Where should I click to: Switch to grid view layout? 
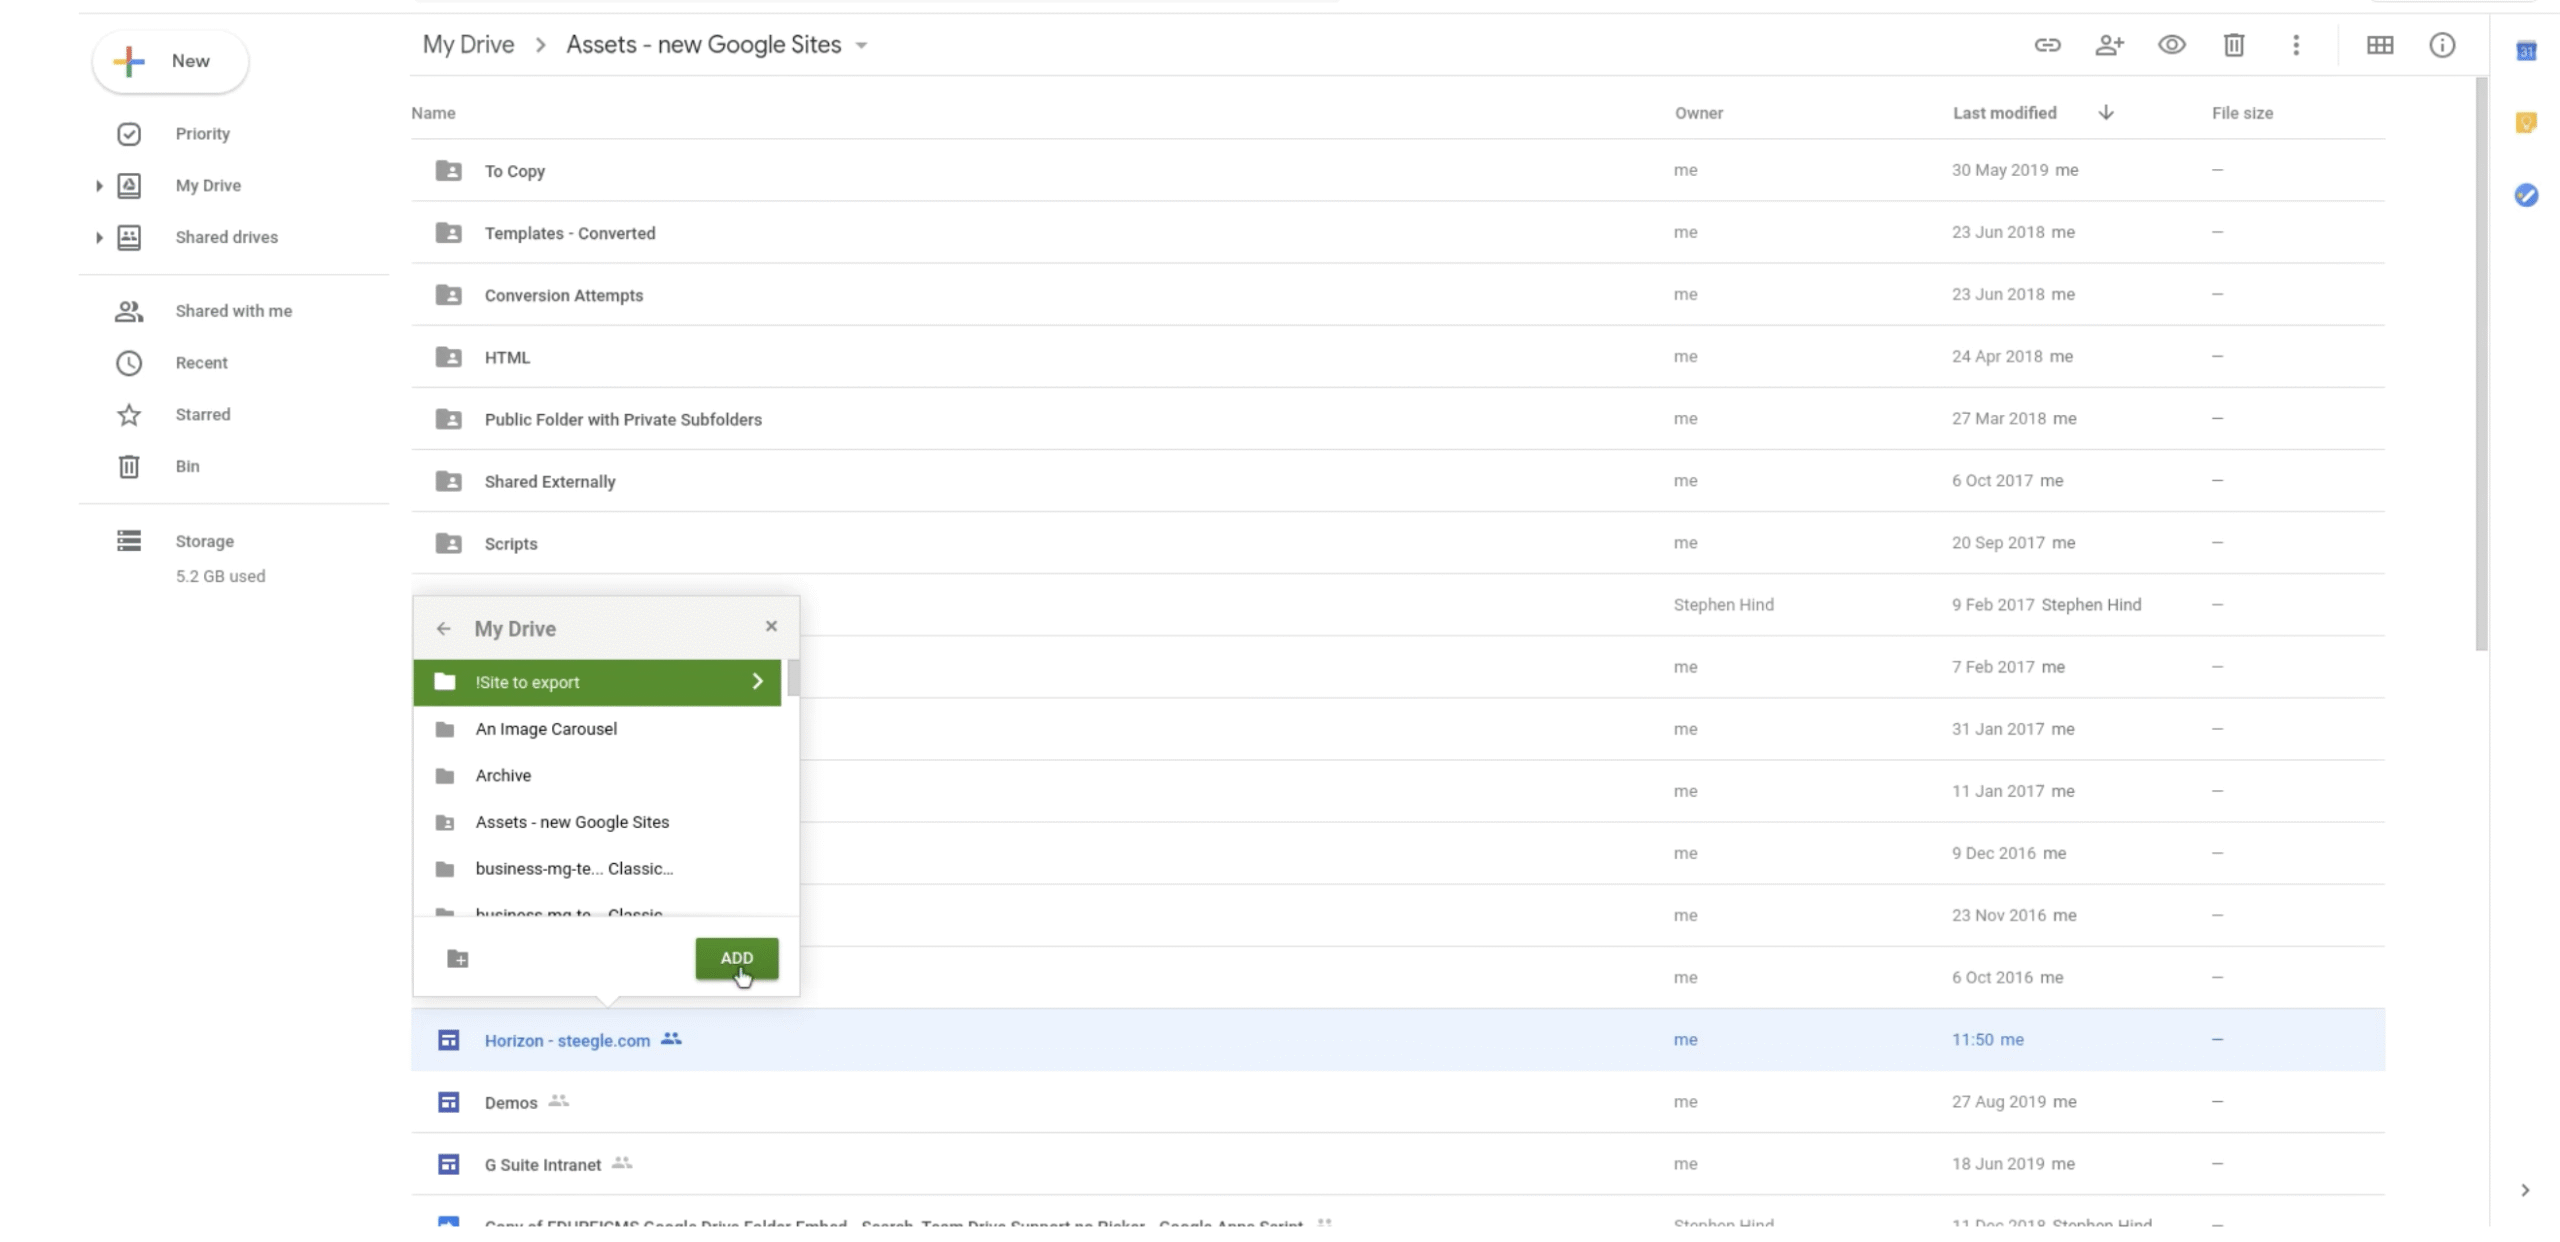pyautogui.click(x=2379, y=45)
